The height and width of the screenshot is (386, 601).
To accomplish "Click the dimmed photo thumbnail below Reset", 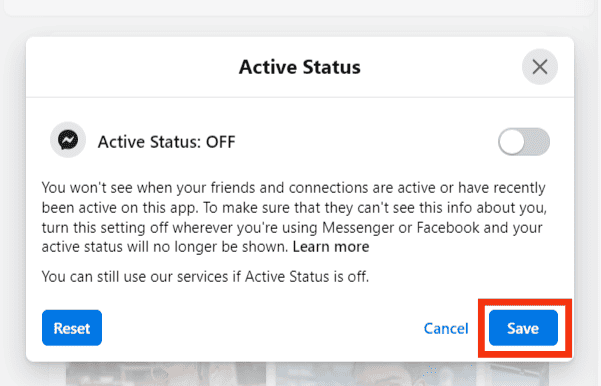I will (x=166, y=374).
